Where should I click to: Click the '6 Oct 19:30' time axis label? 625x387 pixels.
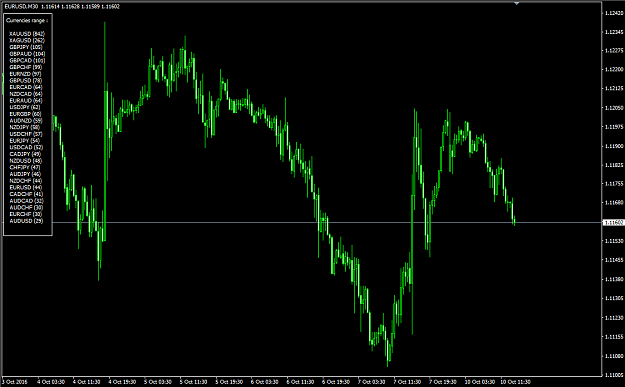pyautogui.click(x=336, y=382)
